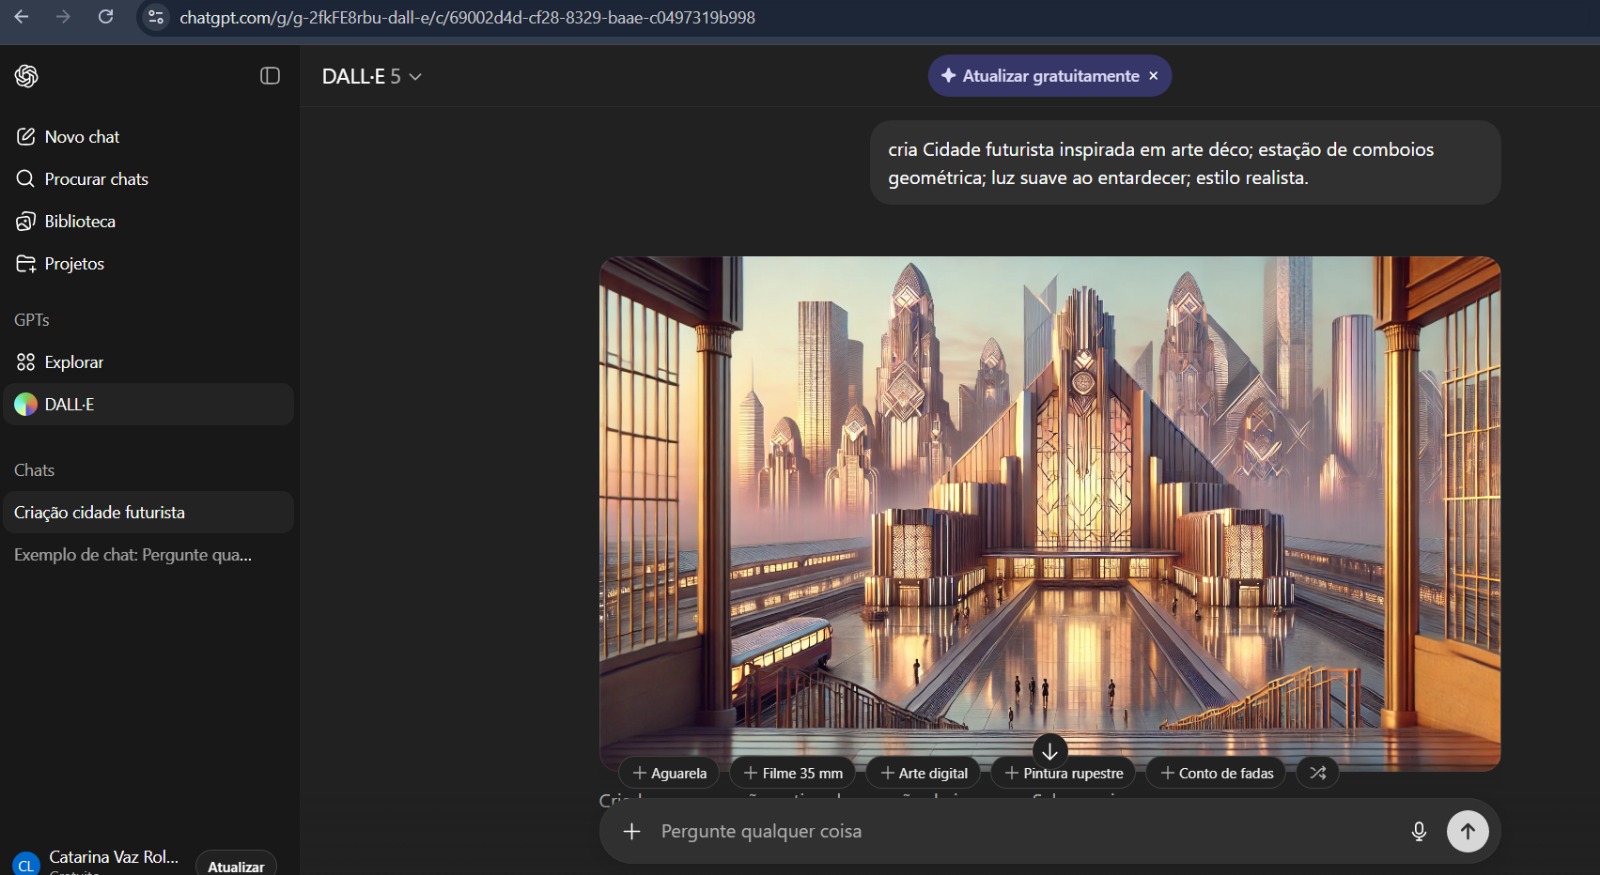
Task: Open Projetos in the sidebar
Action: pyautogui.click(x=74, y=264)
